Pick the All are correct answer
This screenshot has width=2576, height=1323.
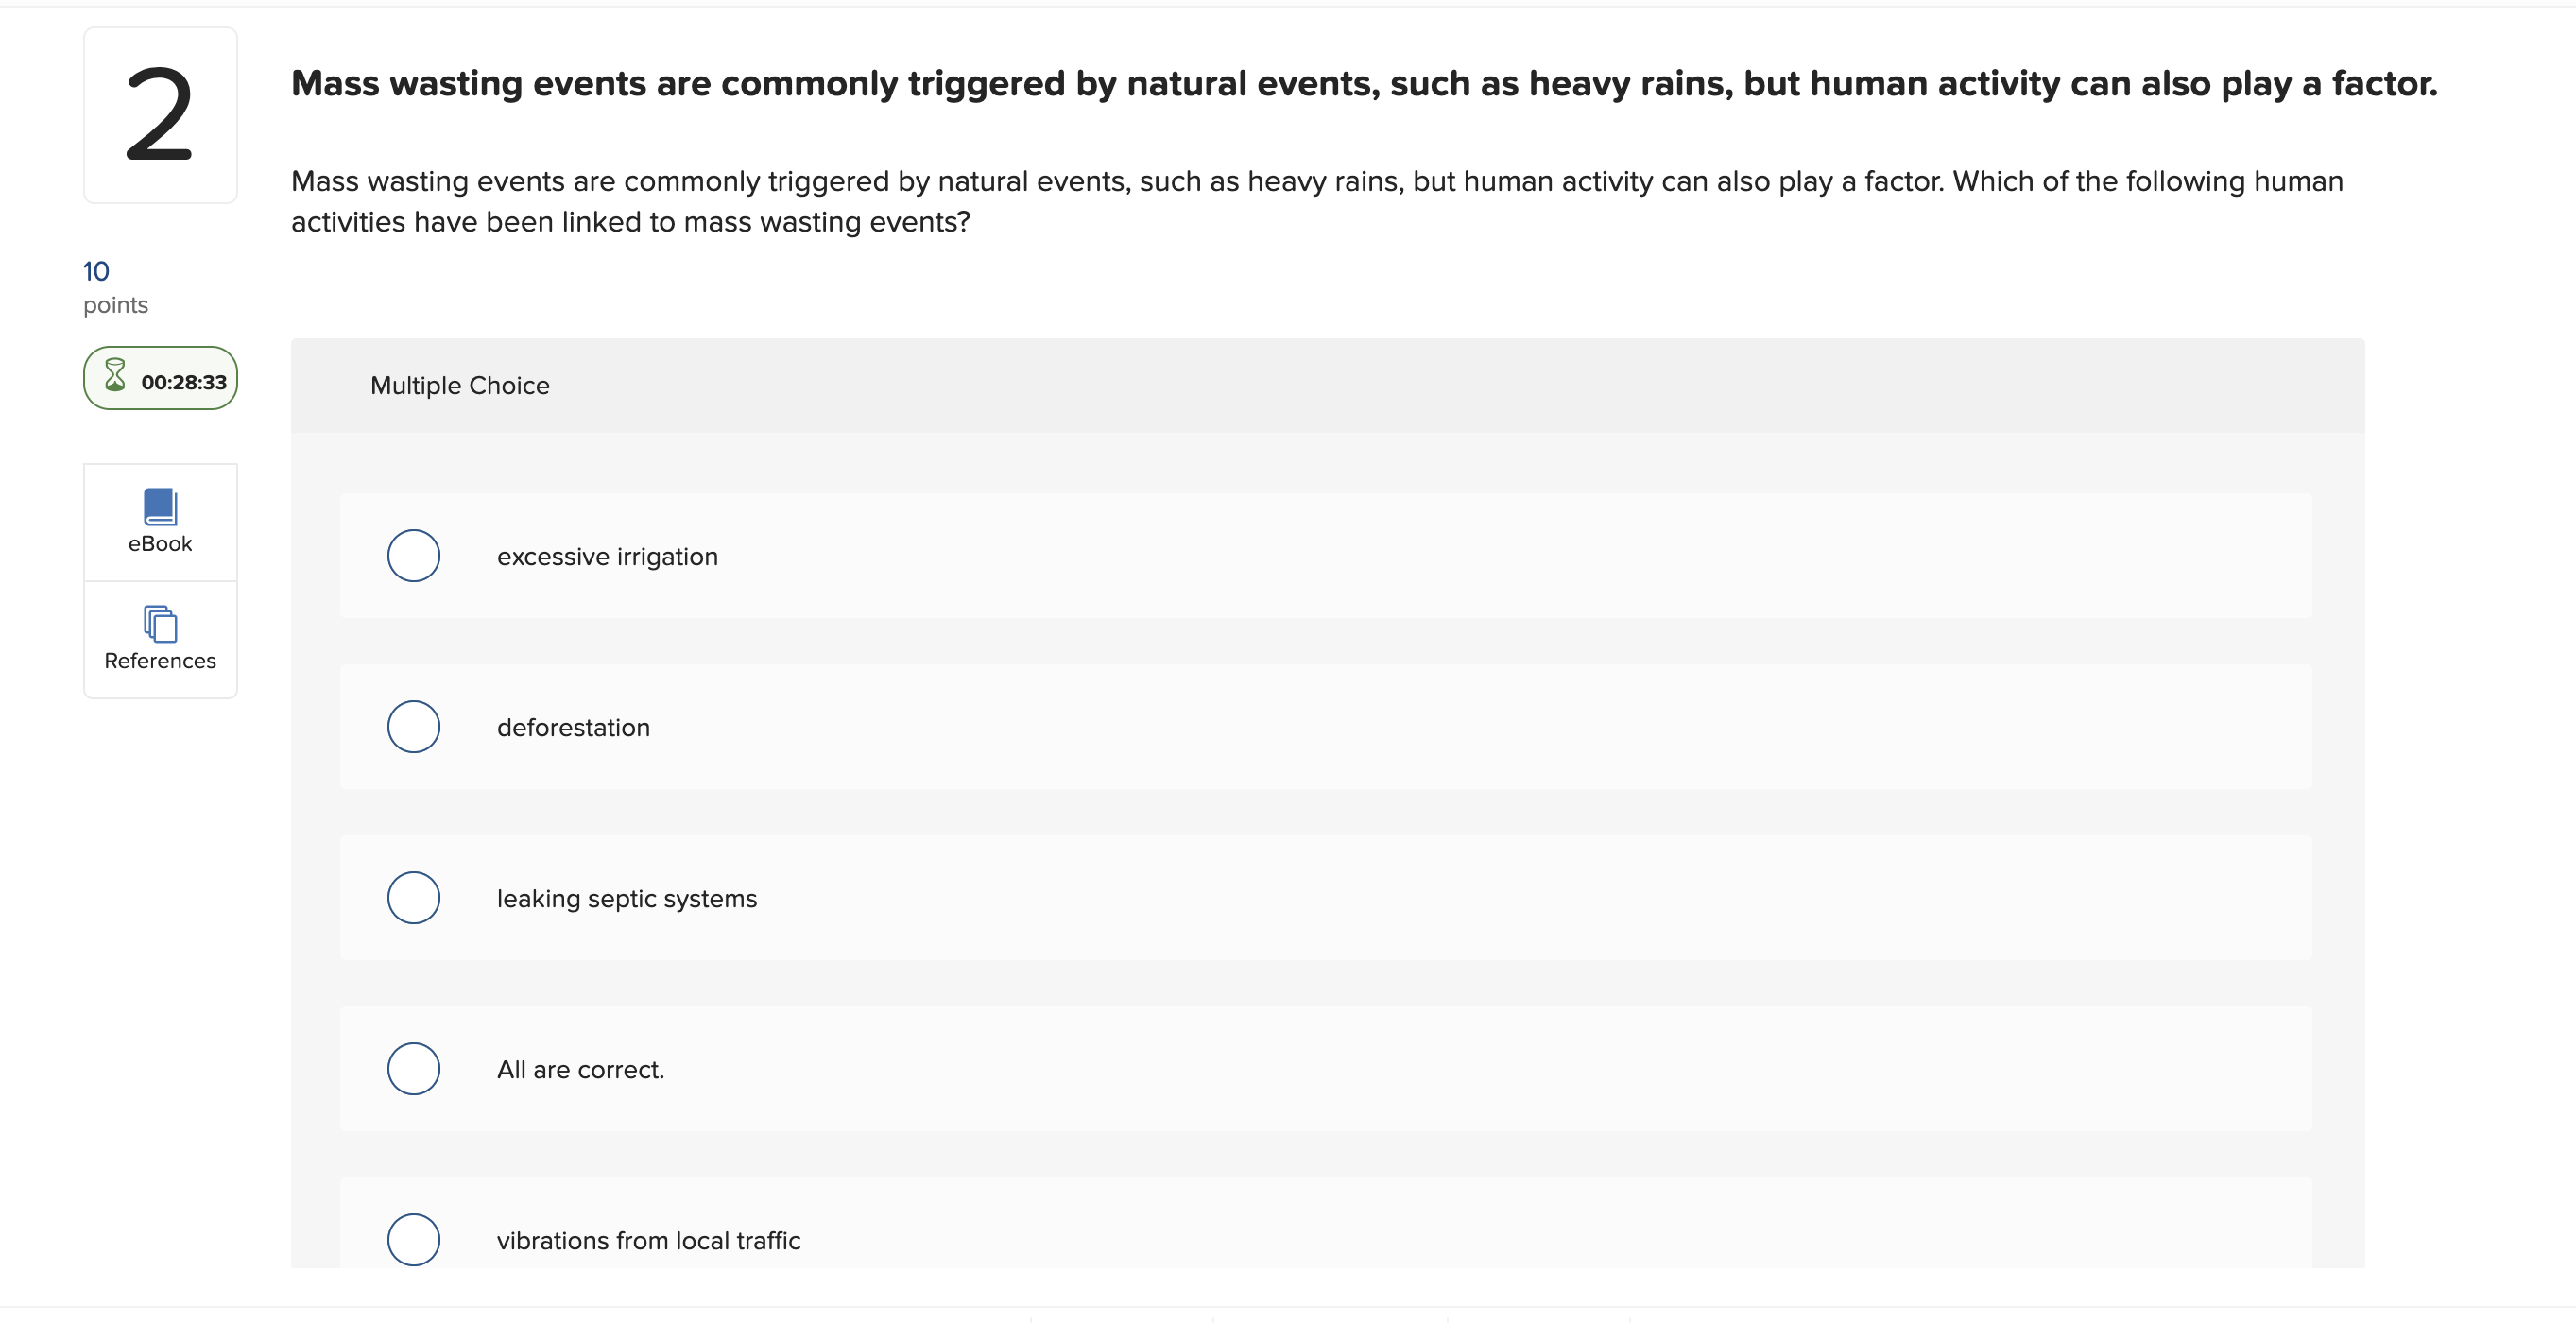pyautogui.click(x=413, y=1069)
